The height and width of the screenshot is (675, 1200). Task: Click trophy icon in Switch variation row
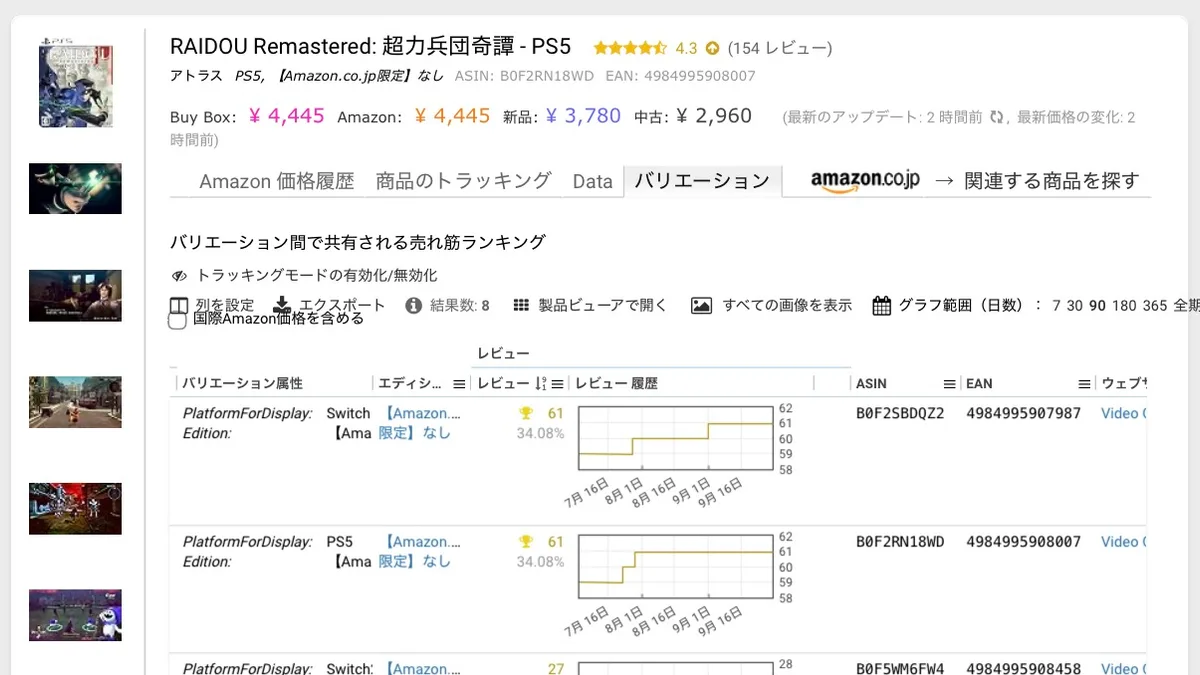526,413
